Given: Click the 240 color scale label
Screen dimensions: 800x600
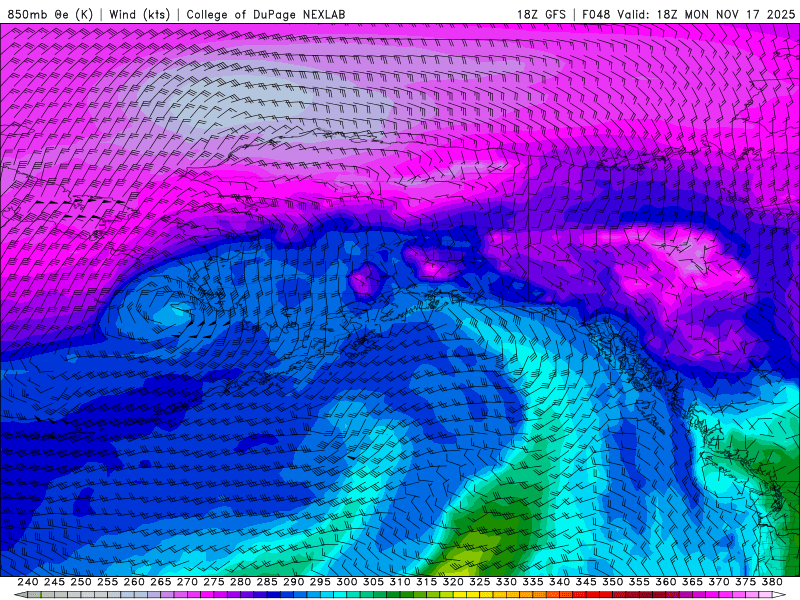Looking at the screenshot, I should tap(28, 582).
